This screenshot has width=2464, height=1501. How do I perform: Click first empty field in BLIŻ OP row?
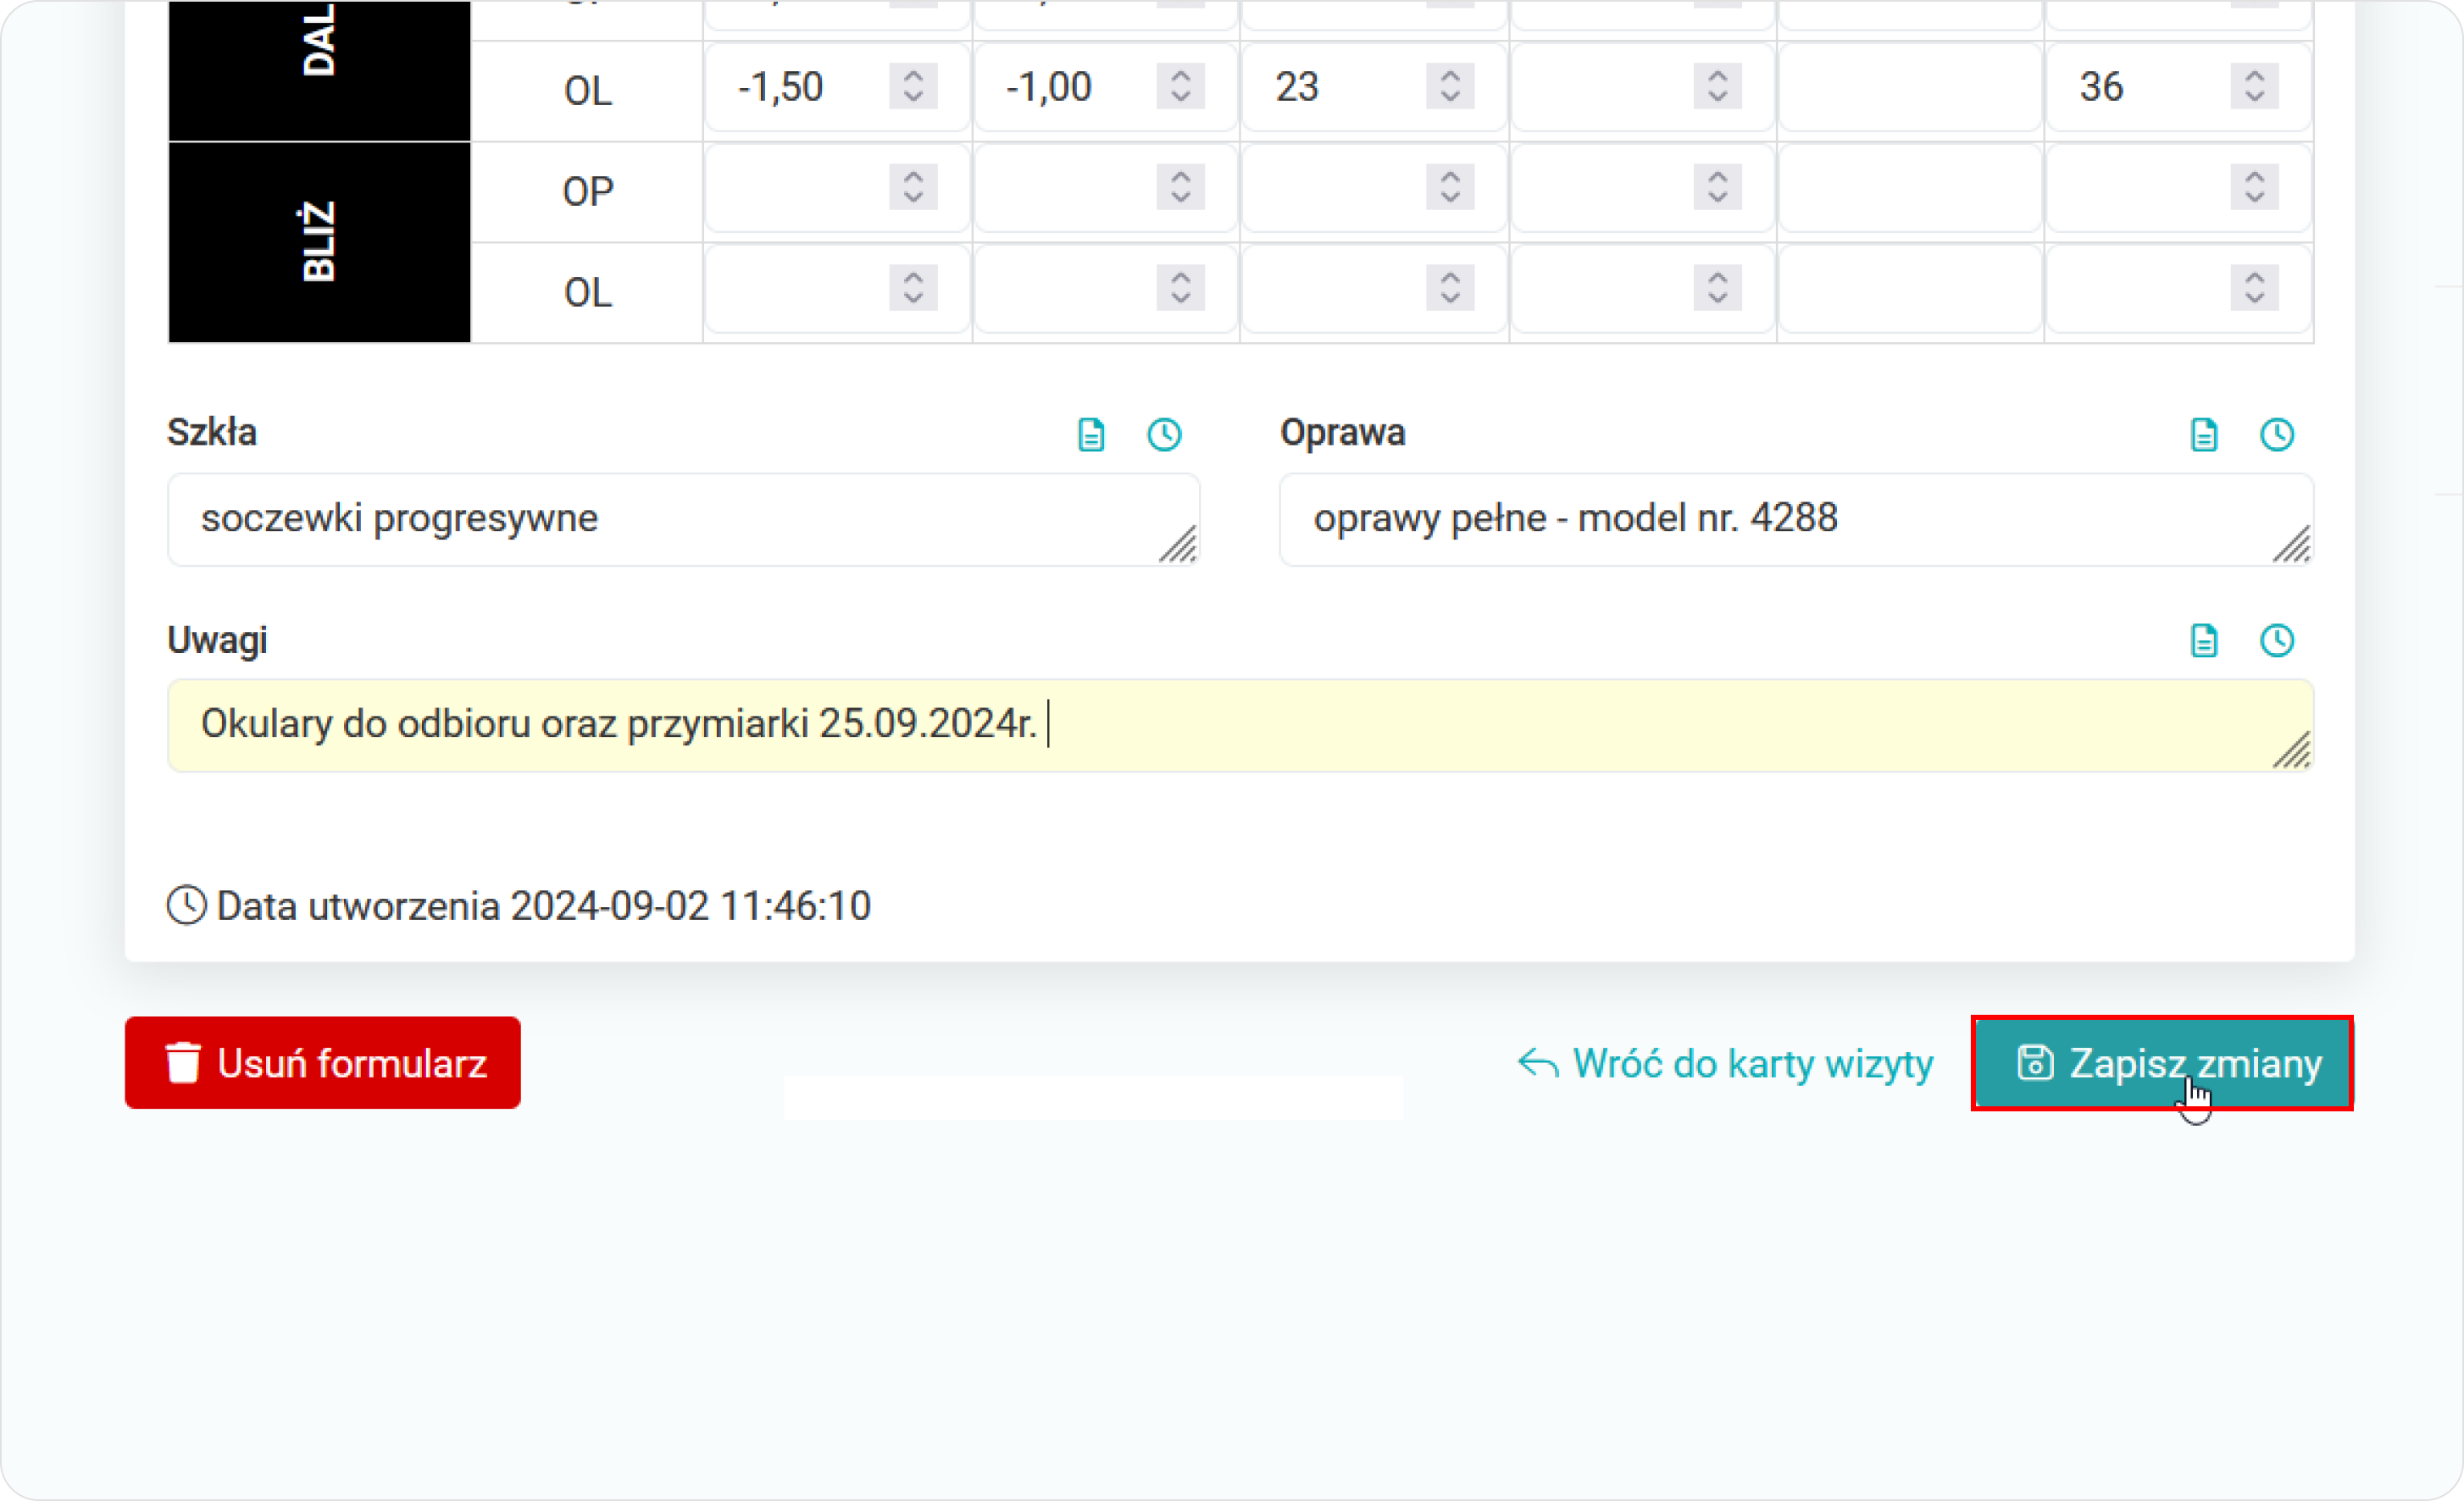pos(837,188)
